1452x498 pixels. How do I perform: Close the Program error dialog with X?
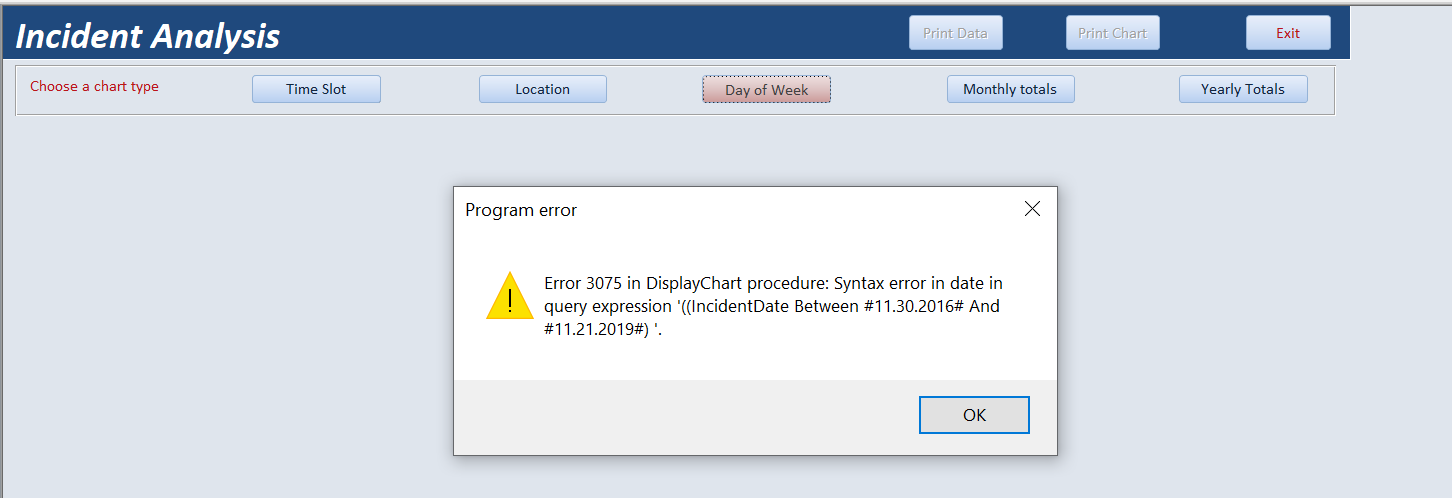click(x=1032, y=209)
